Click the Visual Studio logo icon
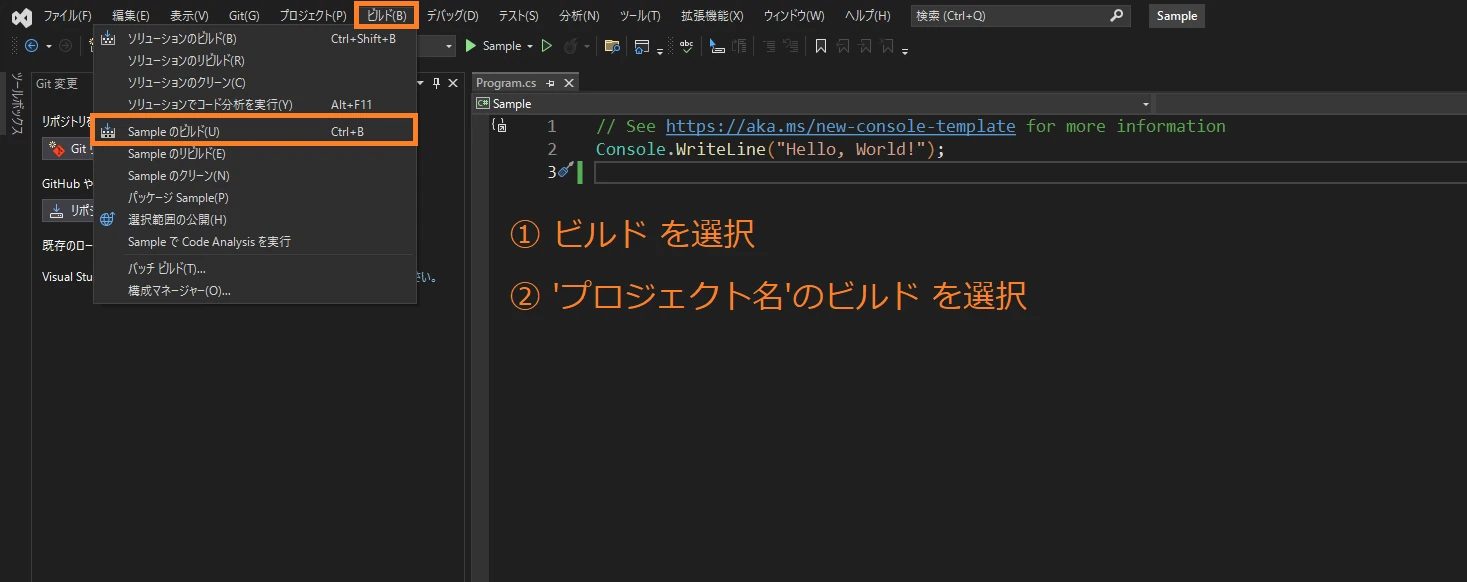This screenshot has height=582, width=1467. point(21,17)
